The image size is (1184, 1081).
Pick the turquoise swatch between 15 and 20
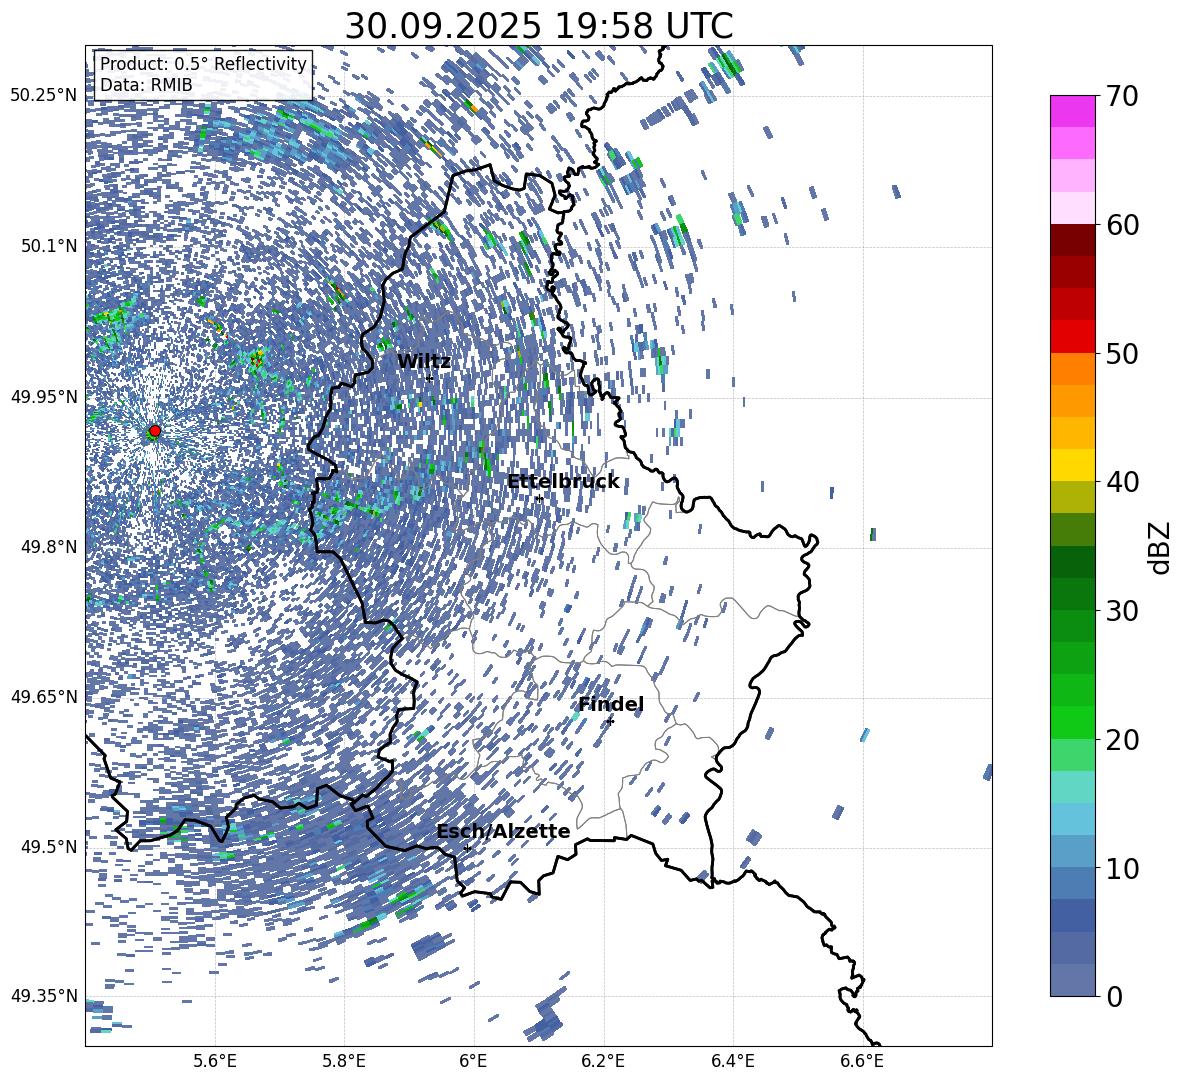pos(1072,787)
